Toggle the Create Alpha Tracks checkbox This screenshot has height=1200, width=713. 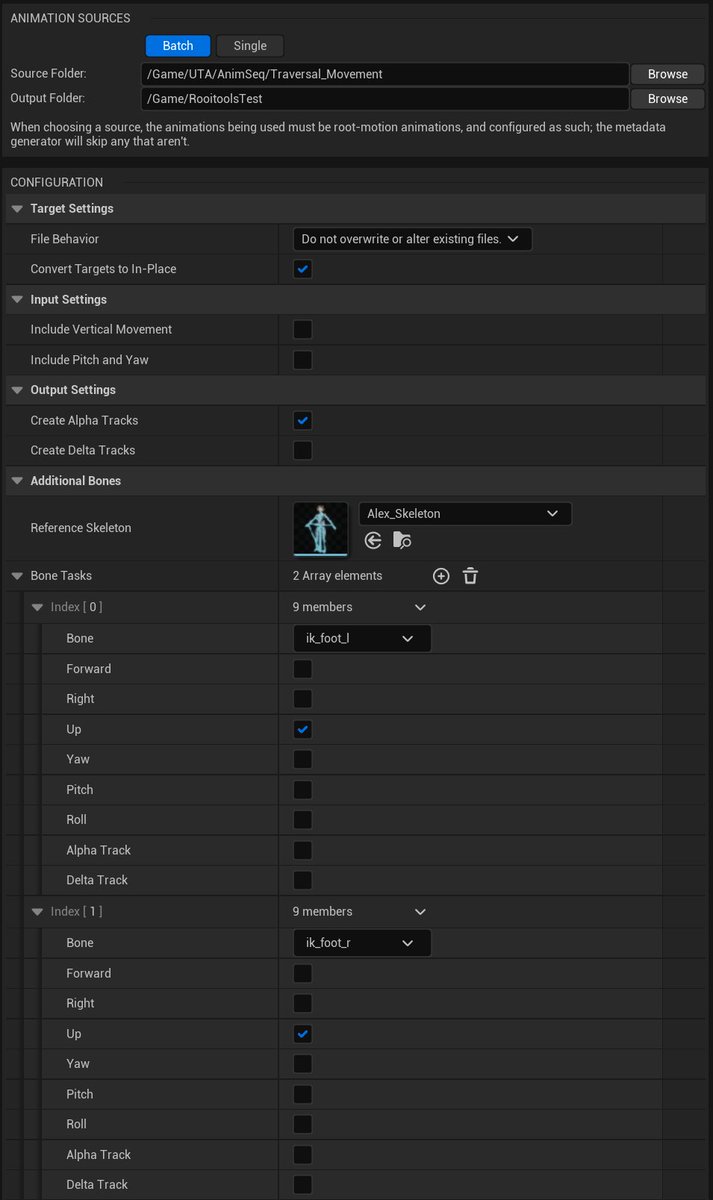point(302,420)
